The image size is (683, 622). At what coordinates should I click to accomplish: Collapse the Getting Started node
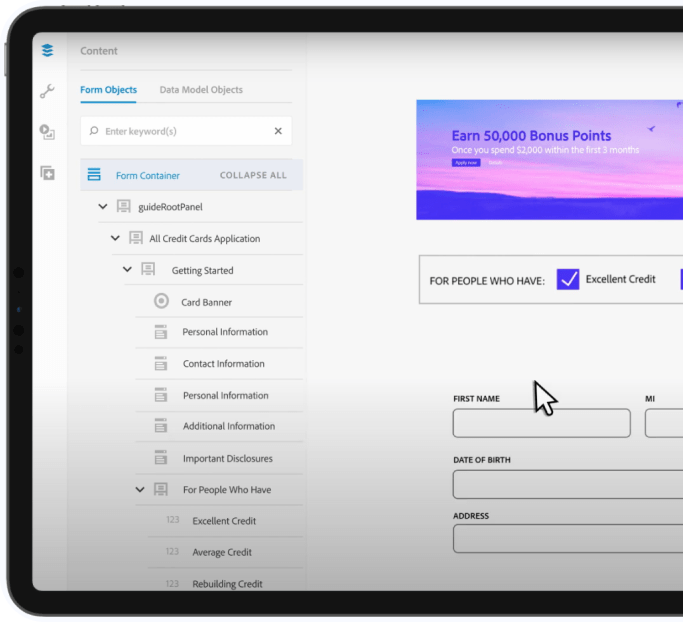click(x=127, y=270)
